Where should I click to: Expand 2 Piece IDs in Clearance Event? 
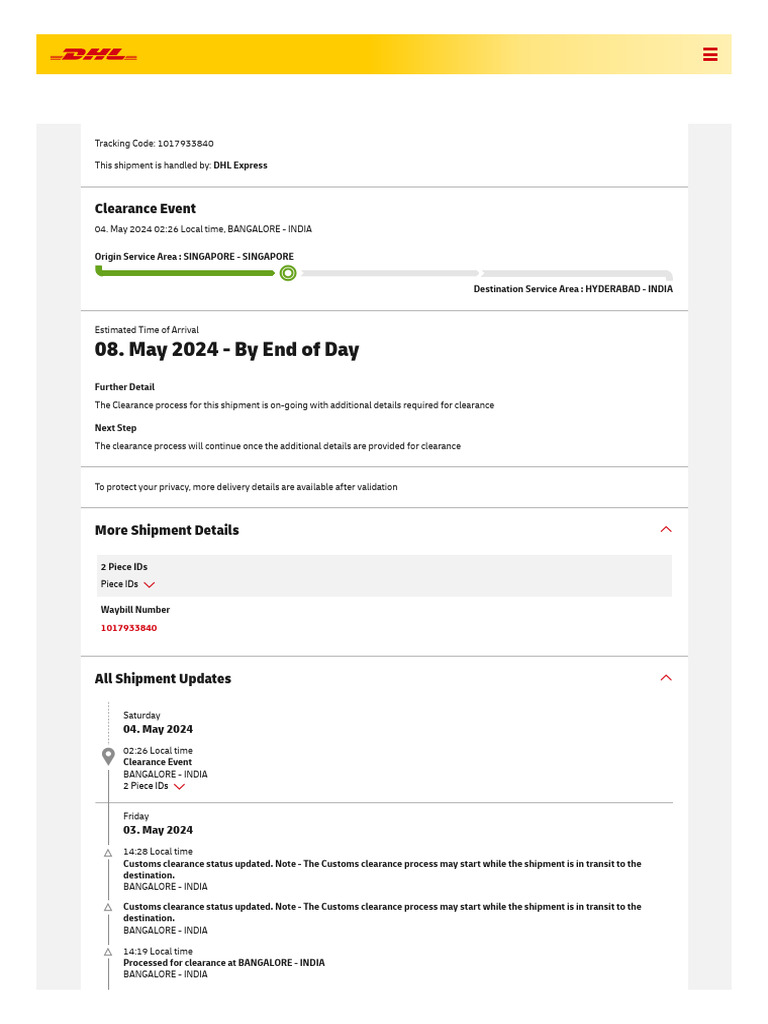click(179, 787)
